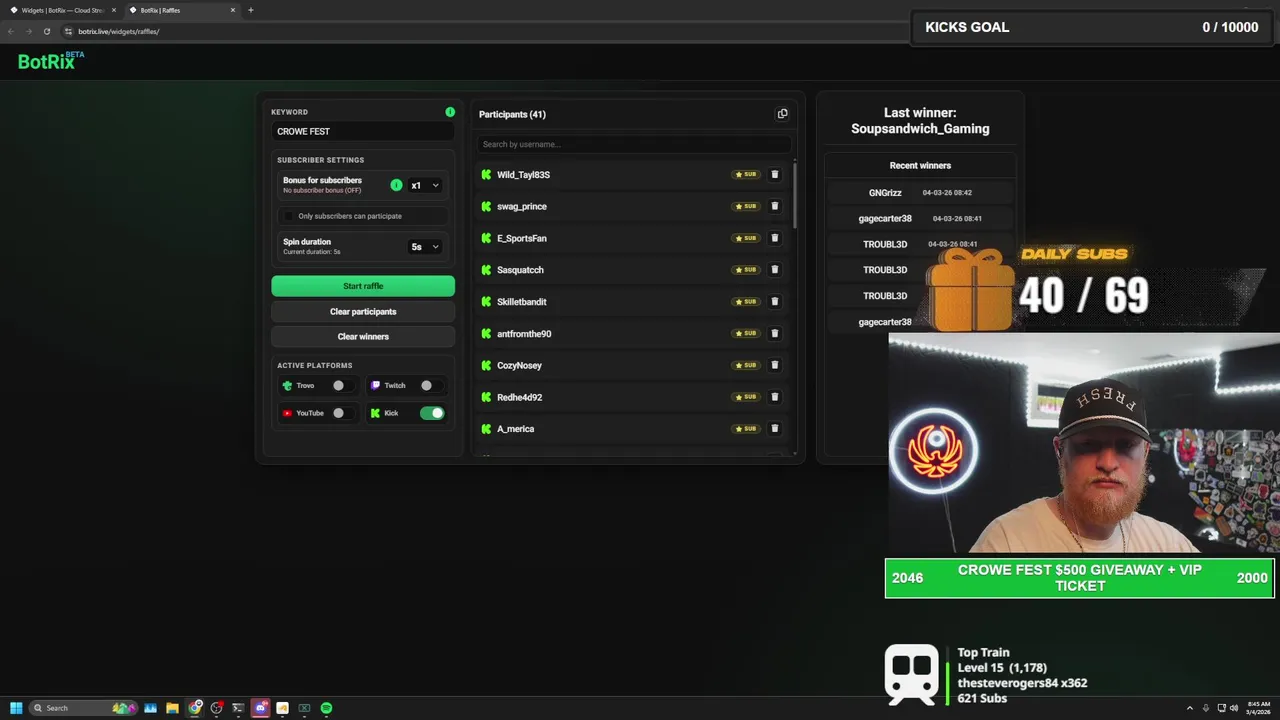
Task: Delete participant Wild_Tayl83S with trash icon
Action: tap(774, 174)
